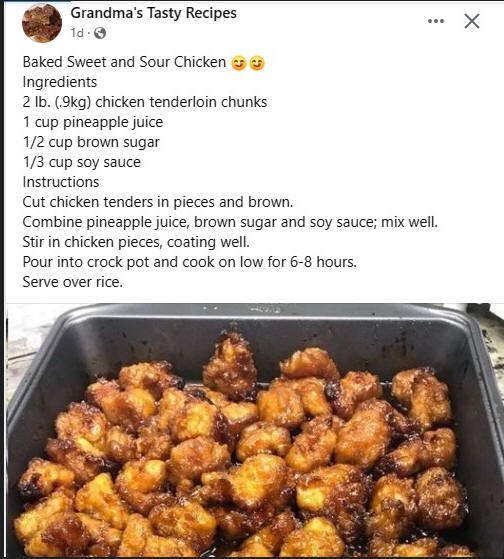Click the Serve over rice line
Viewport: 504px width, 559px height.
(x=73, y=282)
